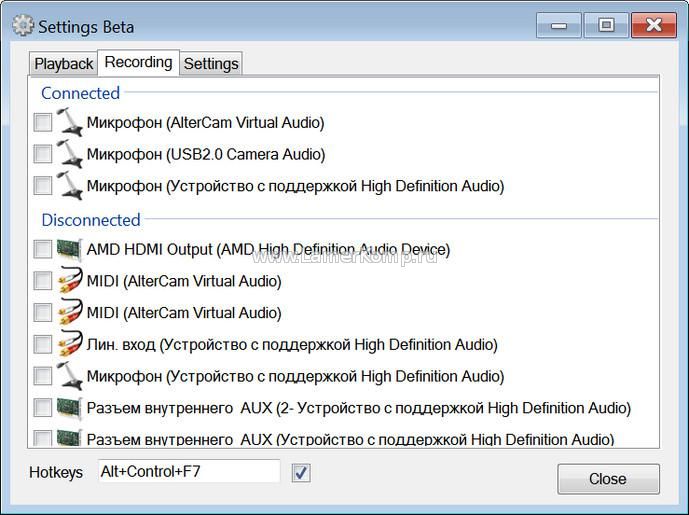The image size is (689, 515).
Task: Enable the Микрофон (AlterCam Virtual Audio) checkbox
Action: tap(43, 122)
